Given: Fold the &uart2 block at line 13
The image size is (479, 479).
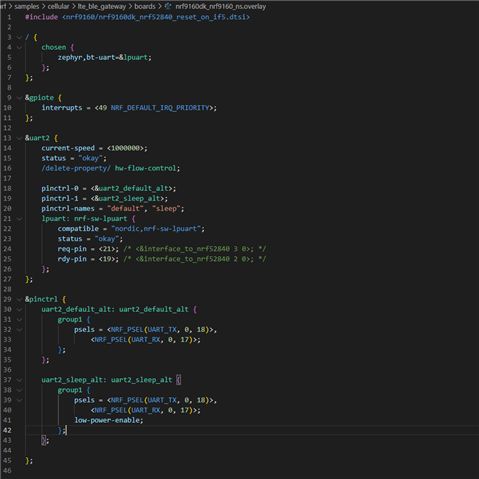Looking at the screenshot, I should click(x=19, y=138).
